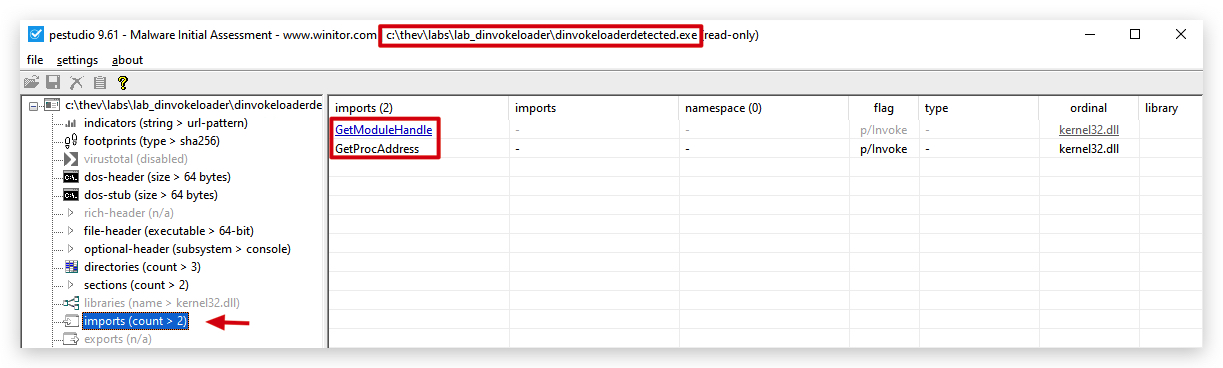Image resolution: width=1223 pixels, height=368 pixels.
Task: Click p/Invoke flag in GetModuleHandle row
Action: click(884, 130)
